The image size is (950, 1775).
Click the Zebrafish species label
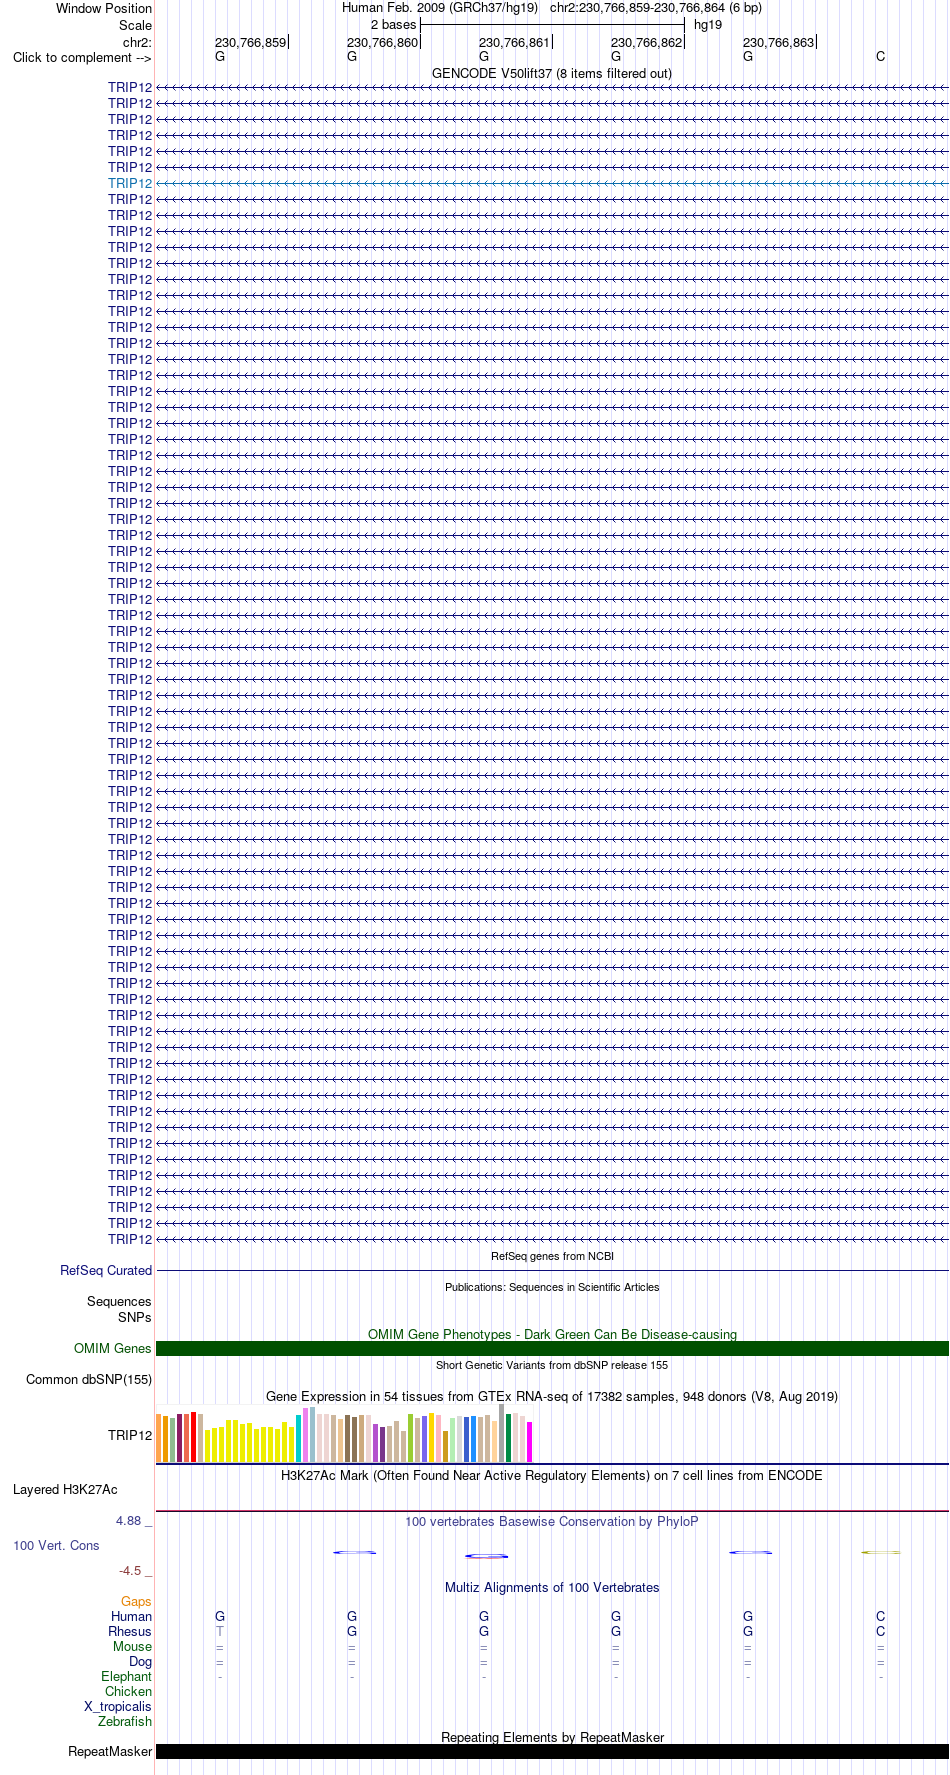pos(125,1722)
